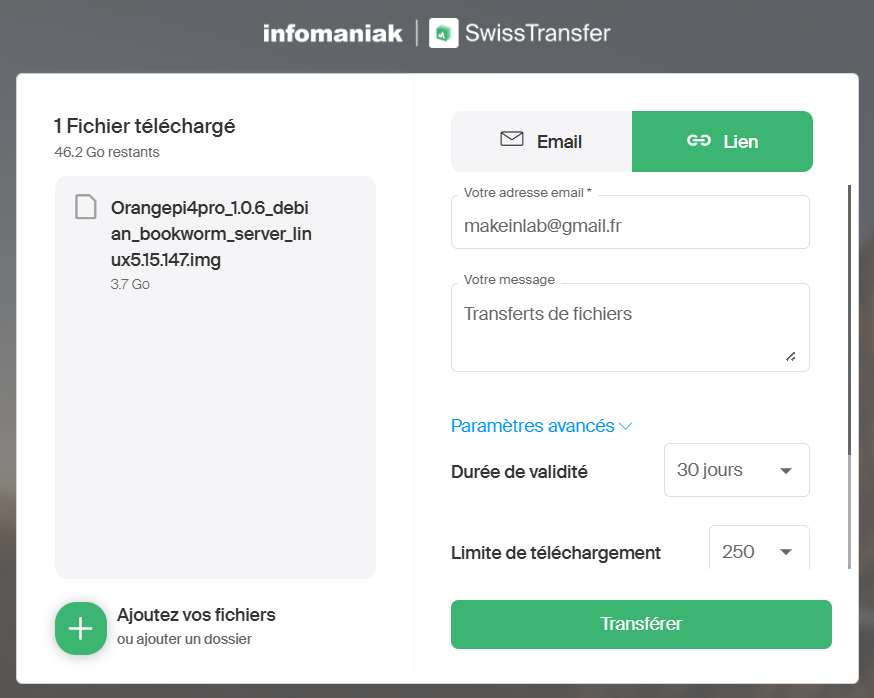Click the message box resize handle icon

[x=790, y=357]
